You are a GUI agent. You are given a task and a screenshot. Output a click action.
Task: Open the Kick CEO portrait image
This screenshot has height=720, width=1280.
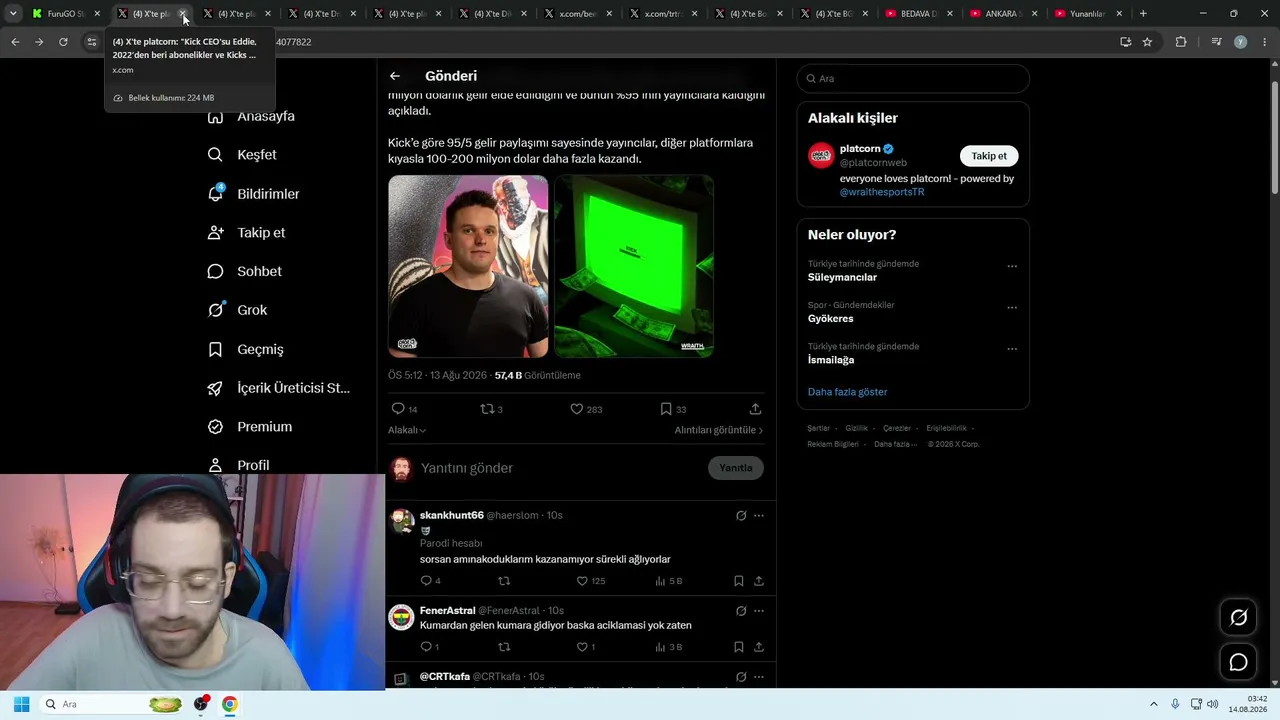(x=468, y=266)
